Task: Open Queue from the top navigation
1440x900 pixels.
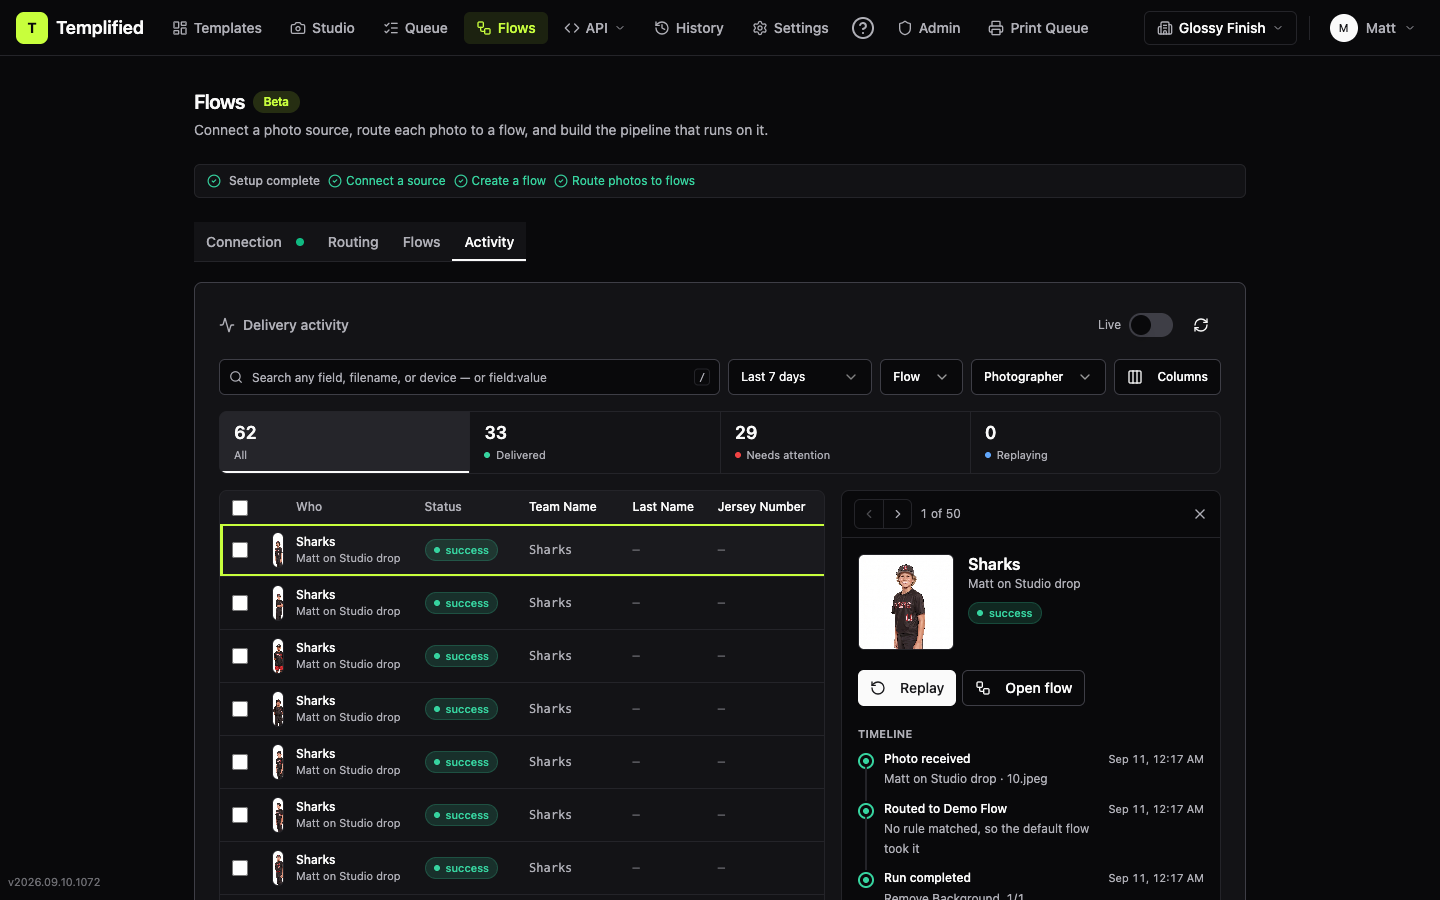Action: 415,28
